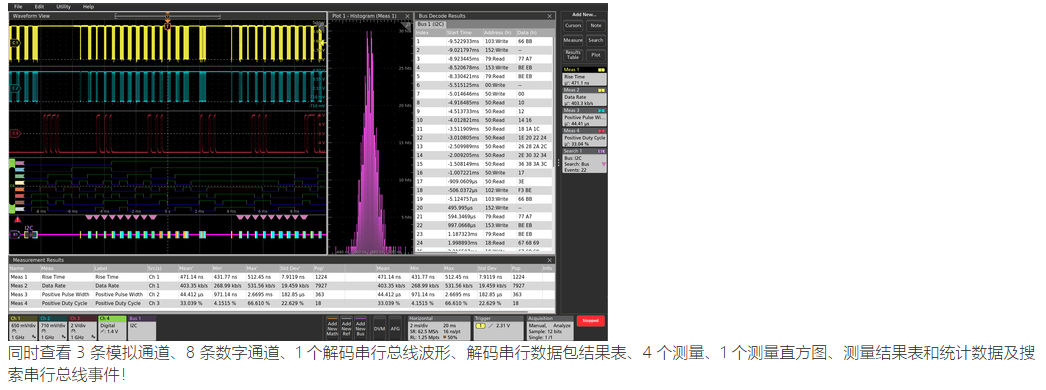Open the Horizontal settings badge

click(x=438, y=327)
